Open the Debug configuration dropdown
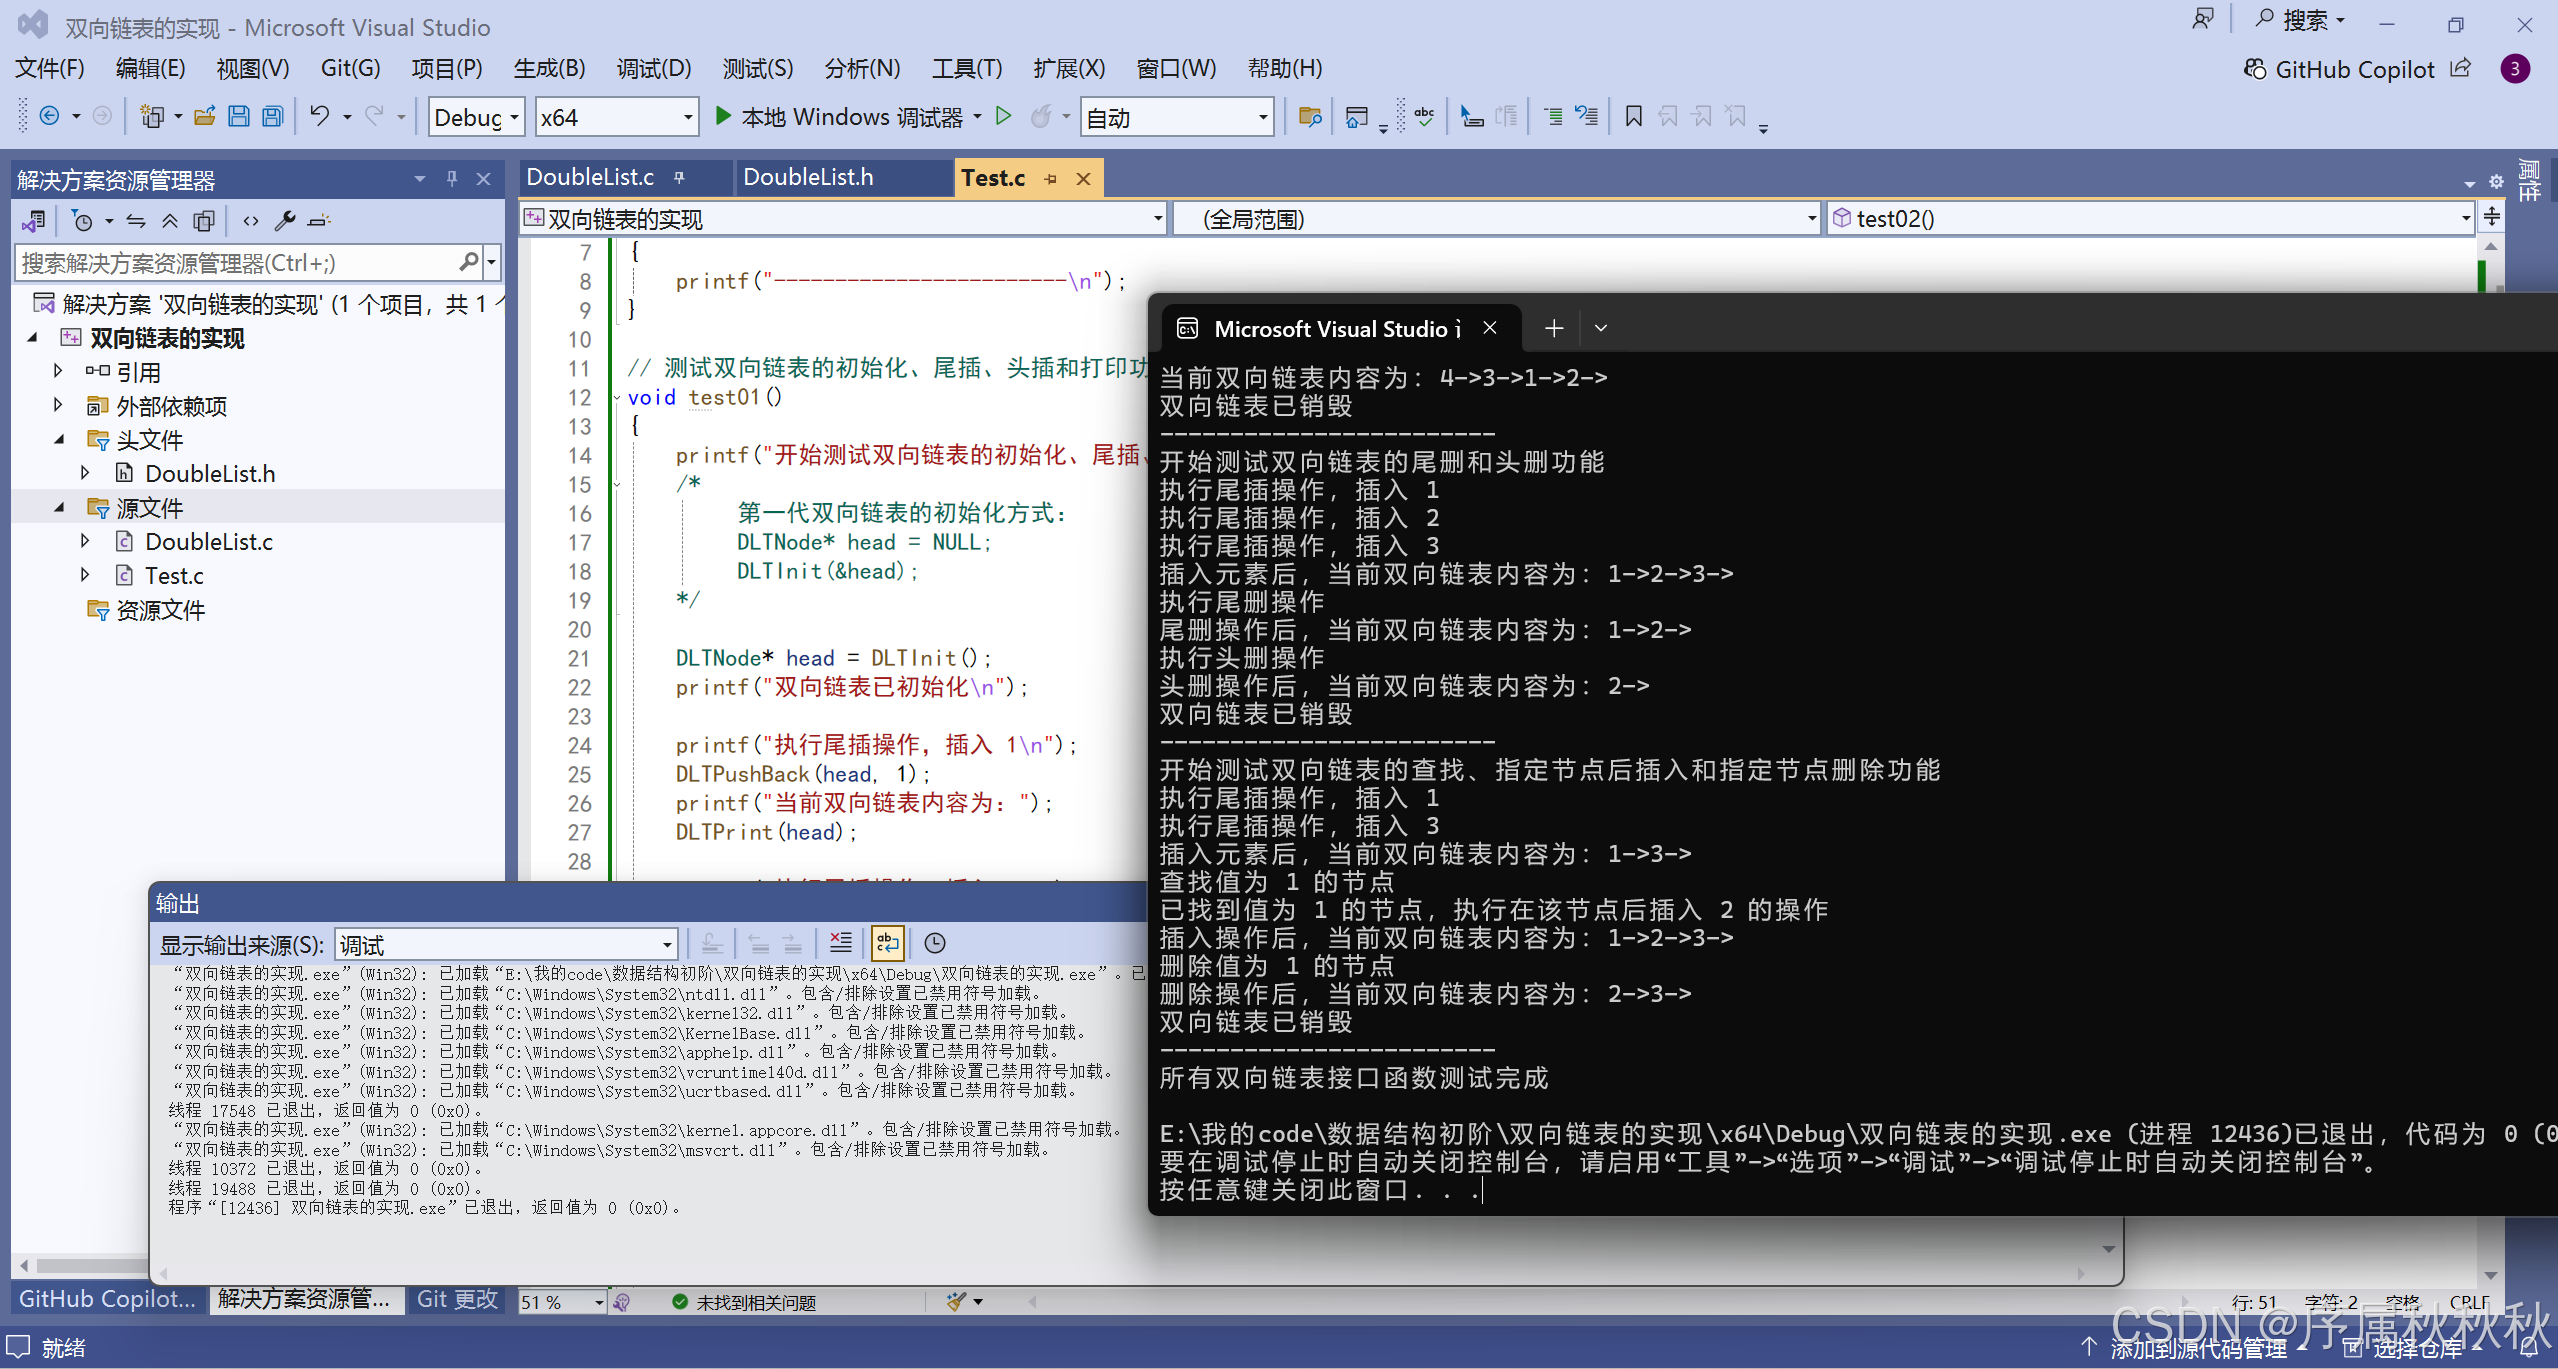This screenshot has height=1369, width=2558. click(475, 118)
